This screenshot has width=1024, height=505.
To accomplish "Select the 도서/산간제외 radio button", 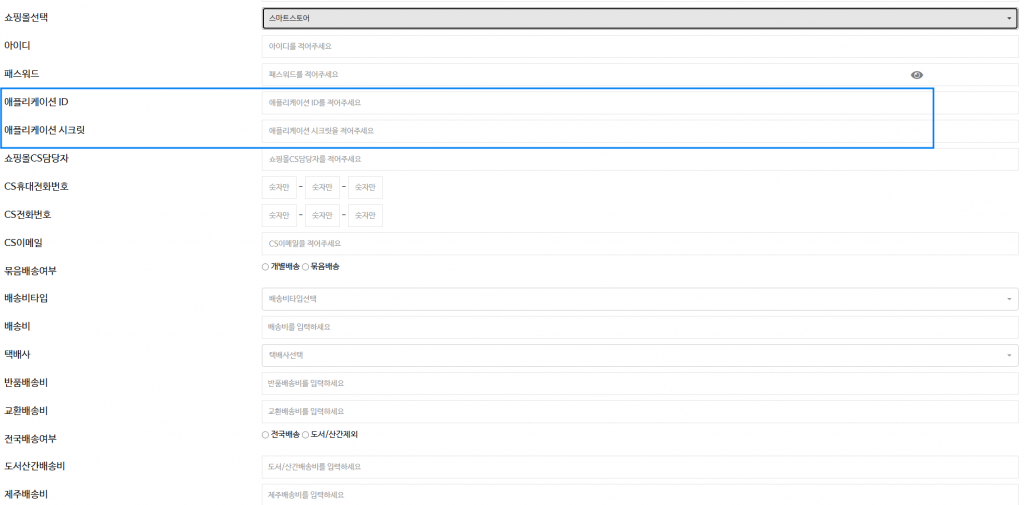I will click(x=305, y=434).
